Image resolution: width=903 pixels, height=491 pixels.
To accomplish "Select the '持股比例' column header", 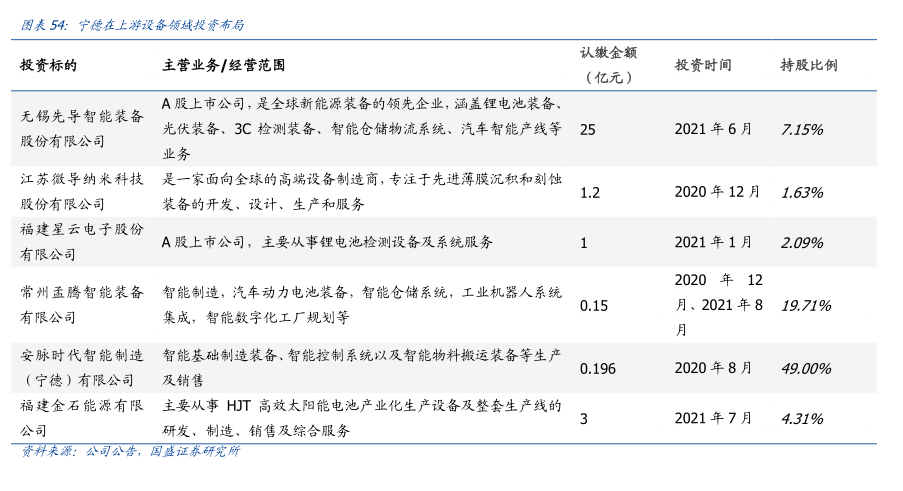I will [808, 65].
